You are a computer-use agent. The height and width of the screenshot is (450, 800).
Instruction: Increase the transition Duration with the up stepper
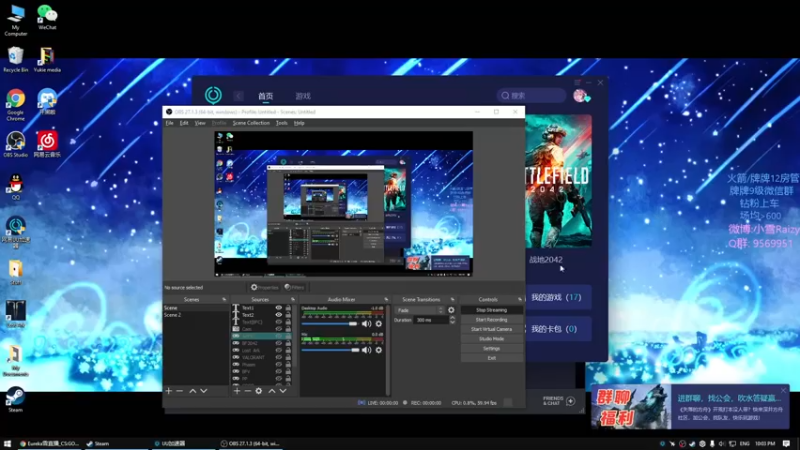pyautogui.click(x=452, y=317)
